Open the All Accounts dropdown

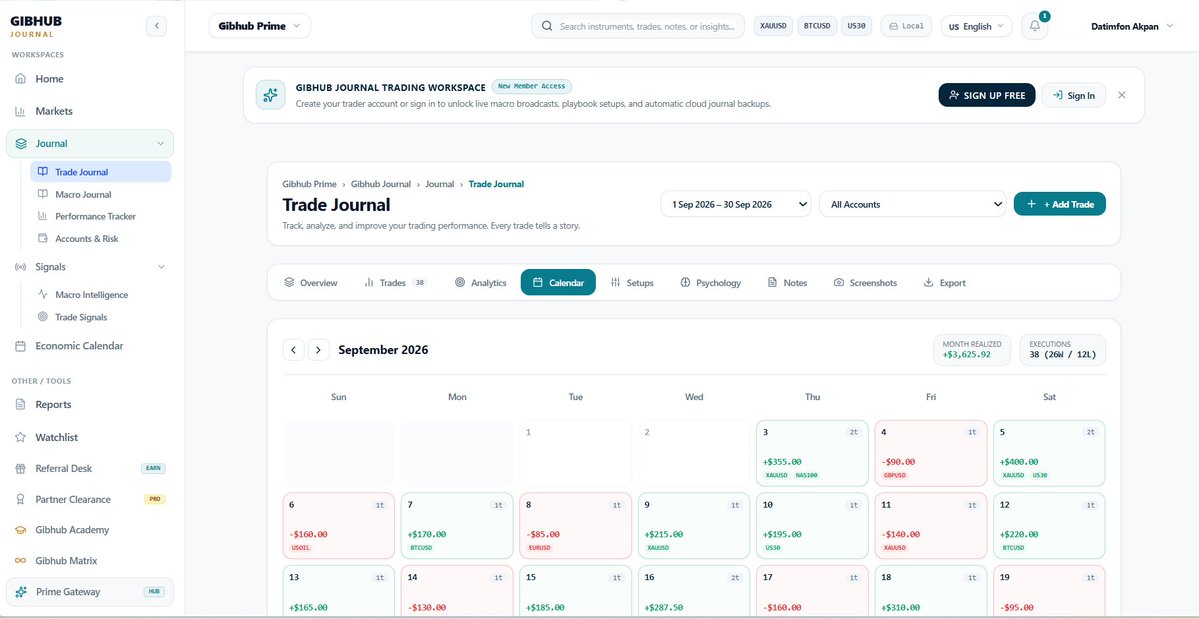tap(913, 204)
